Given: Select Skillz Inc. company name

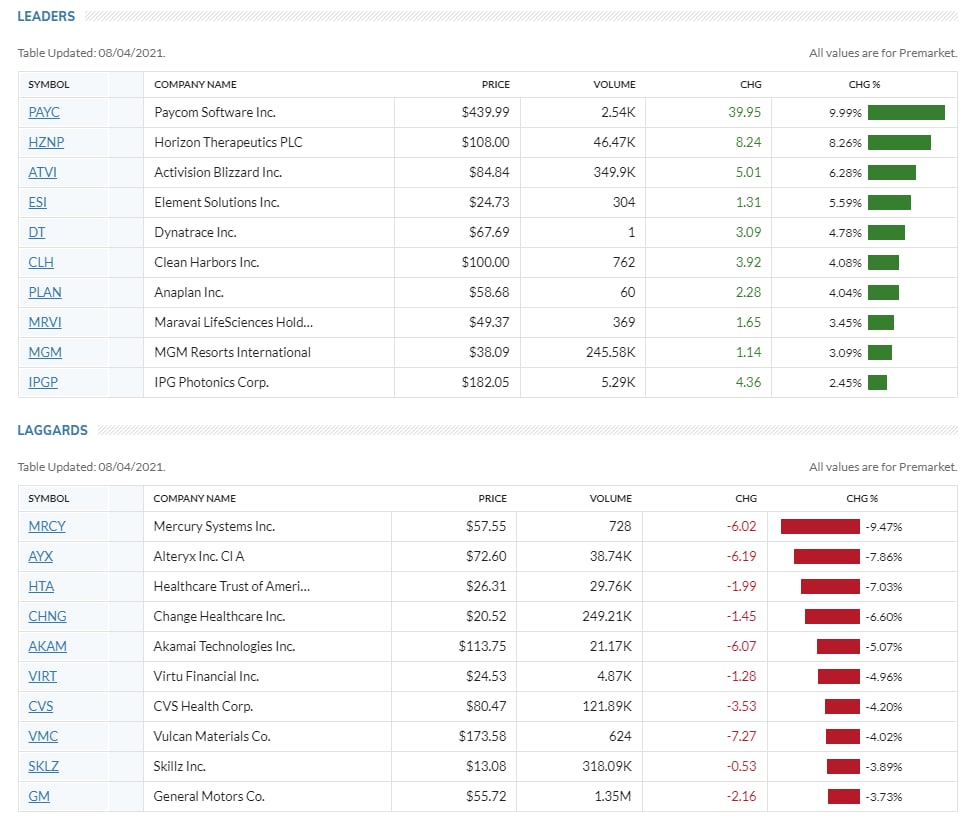Looking at the screenshot, I should (180, 767).
